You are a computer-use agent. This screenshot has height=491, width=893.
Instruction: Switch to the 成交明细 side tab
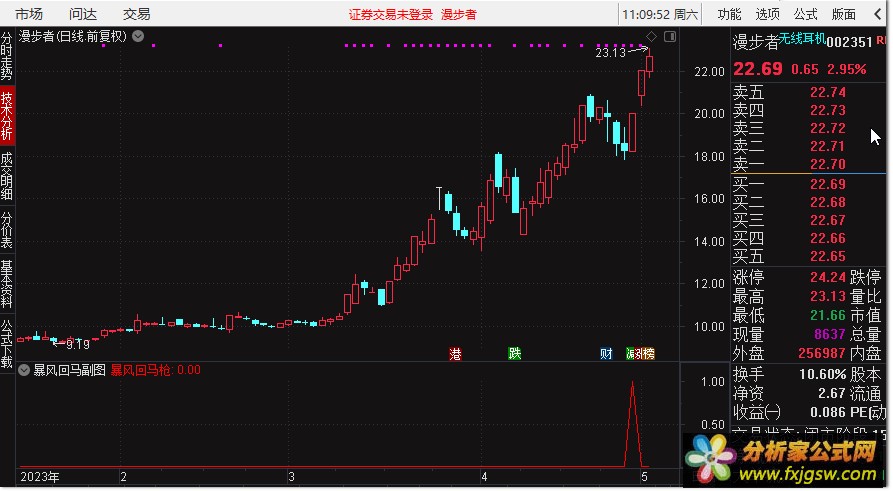7,175
